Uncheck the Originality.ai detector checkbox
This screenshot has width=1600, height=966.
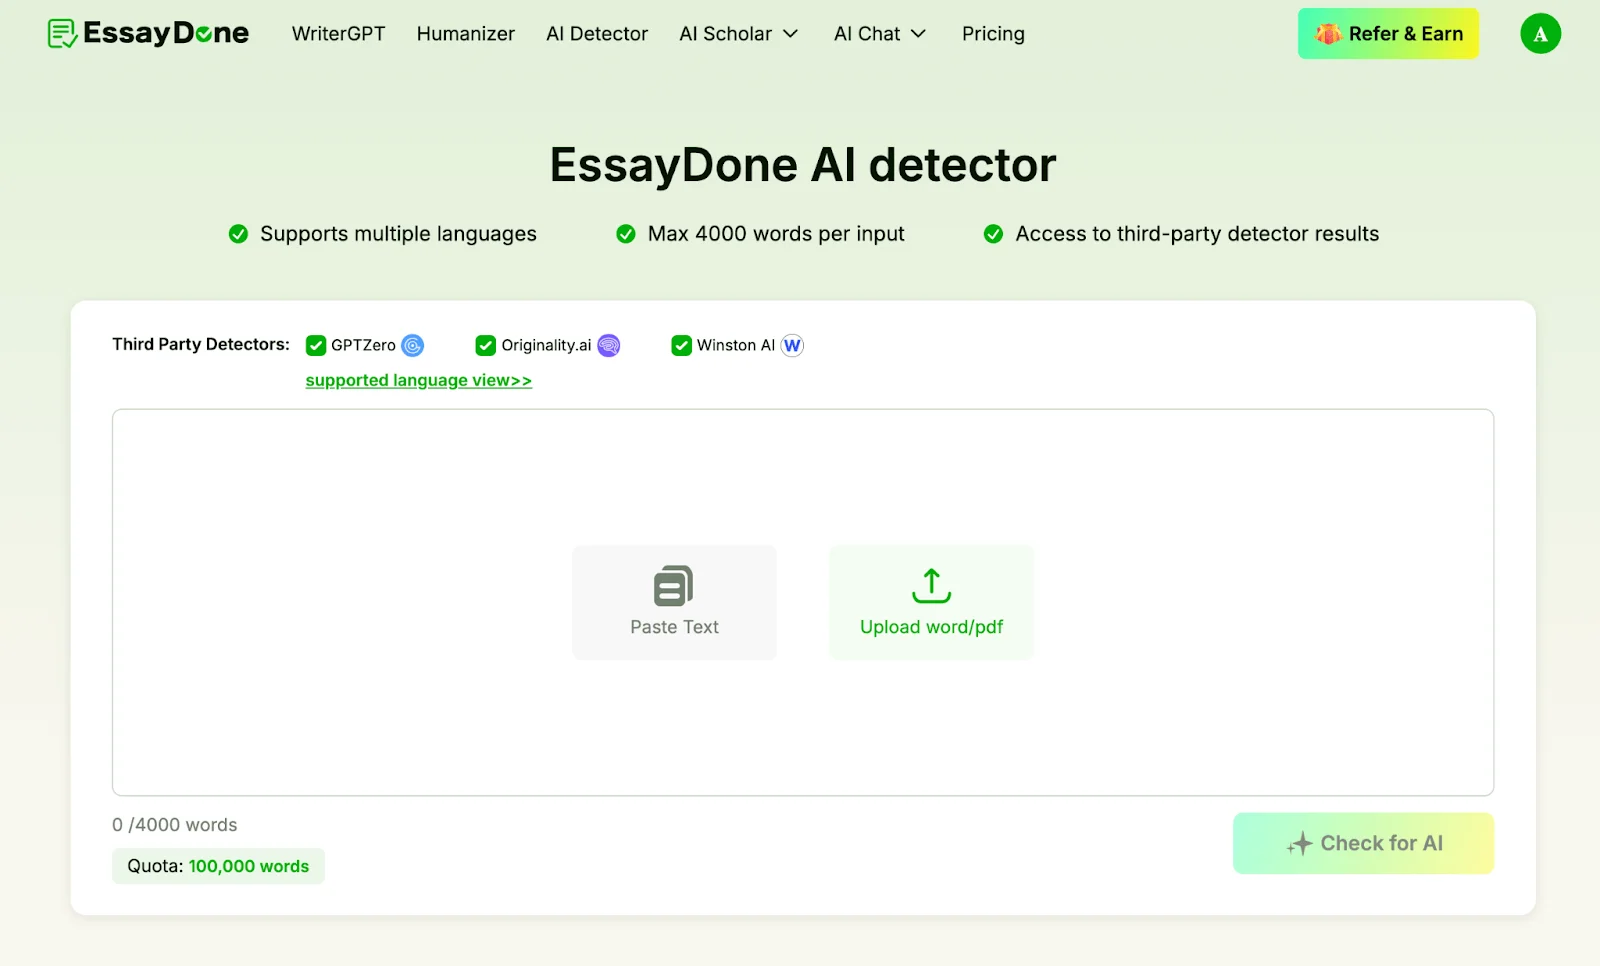[486, 345]
